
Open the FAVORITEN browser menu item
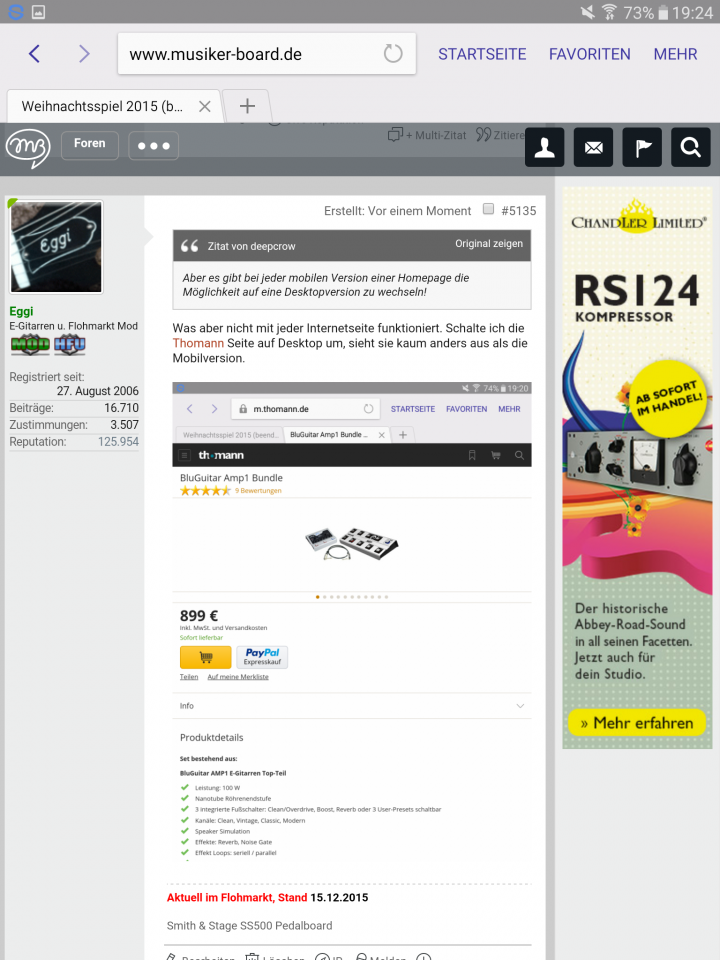coord(590,54)
